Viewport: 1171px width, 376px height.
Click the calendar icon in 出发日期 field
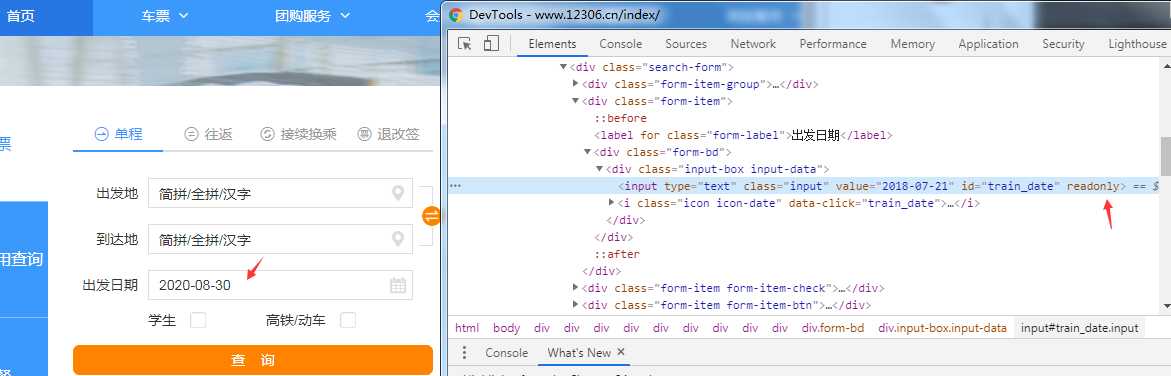[398, 285]
